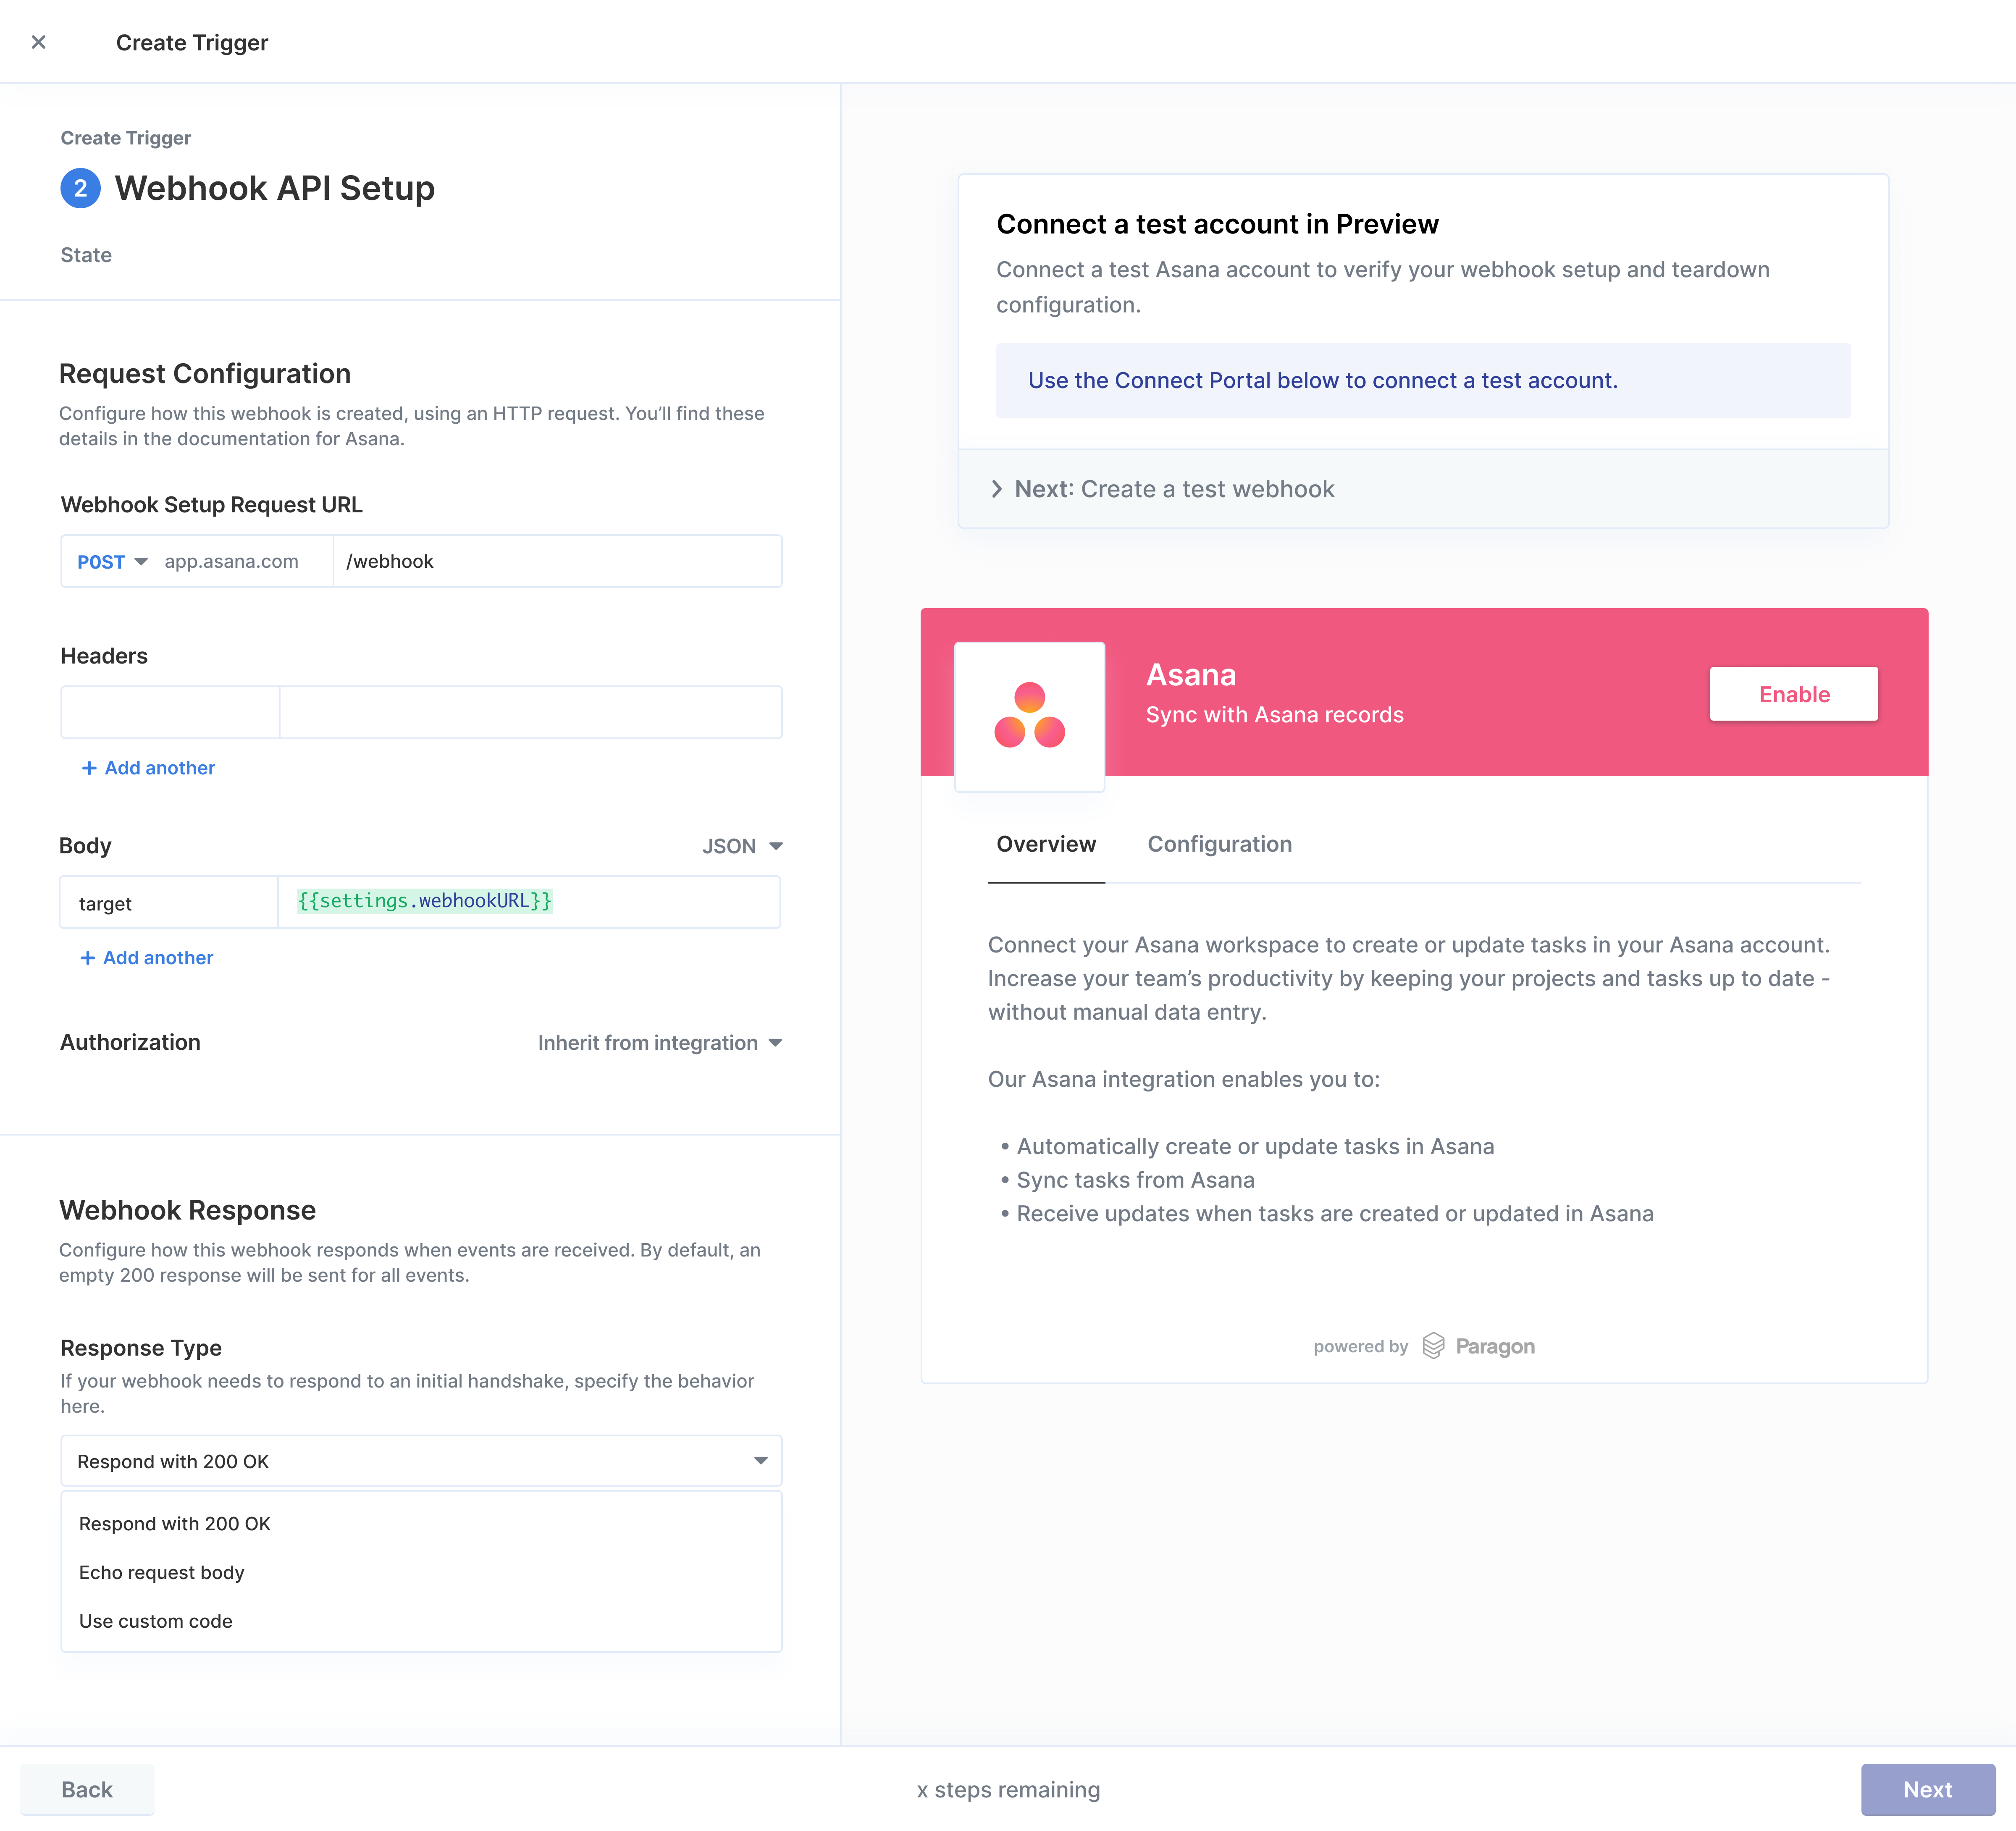
Task: Click the Paragon logo icon
Action: point(1433,1346)
